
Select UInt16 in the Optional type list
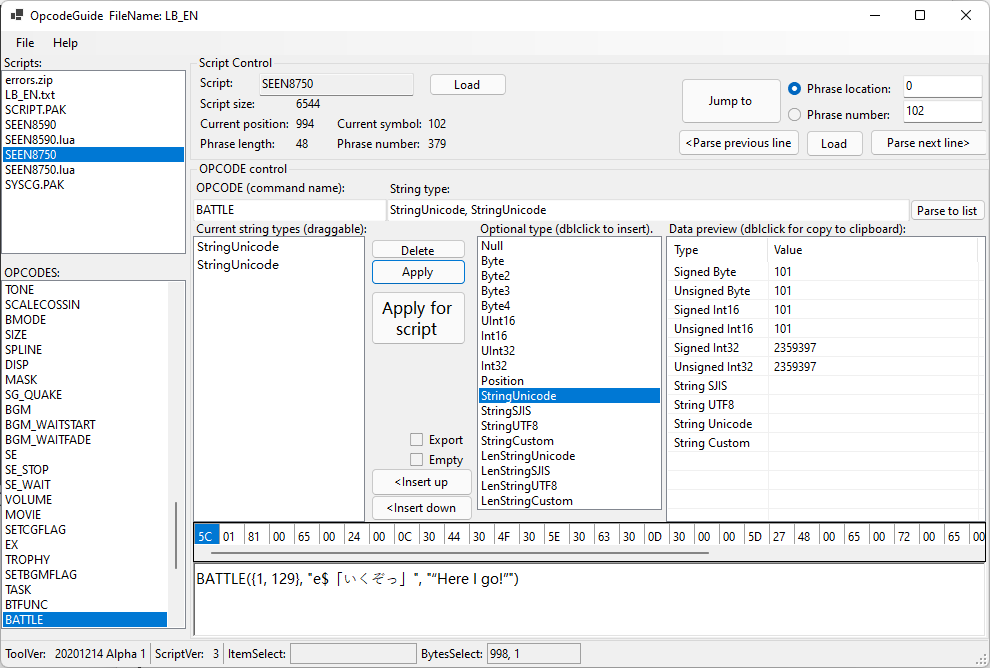pyautogui.click(x=569, y=321)
